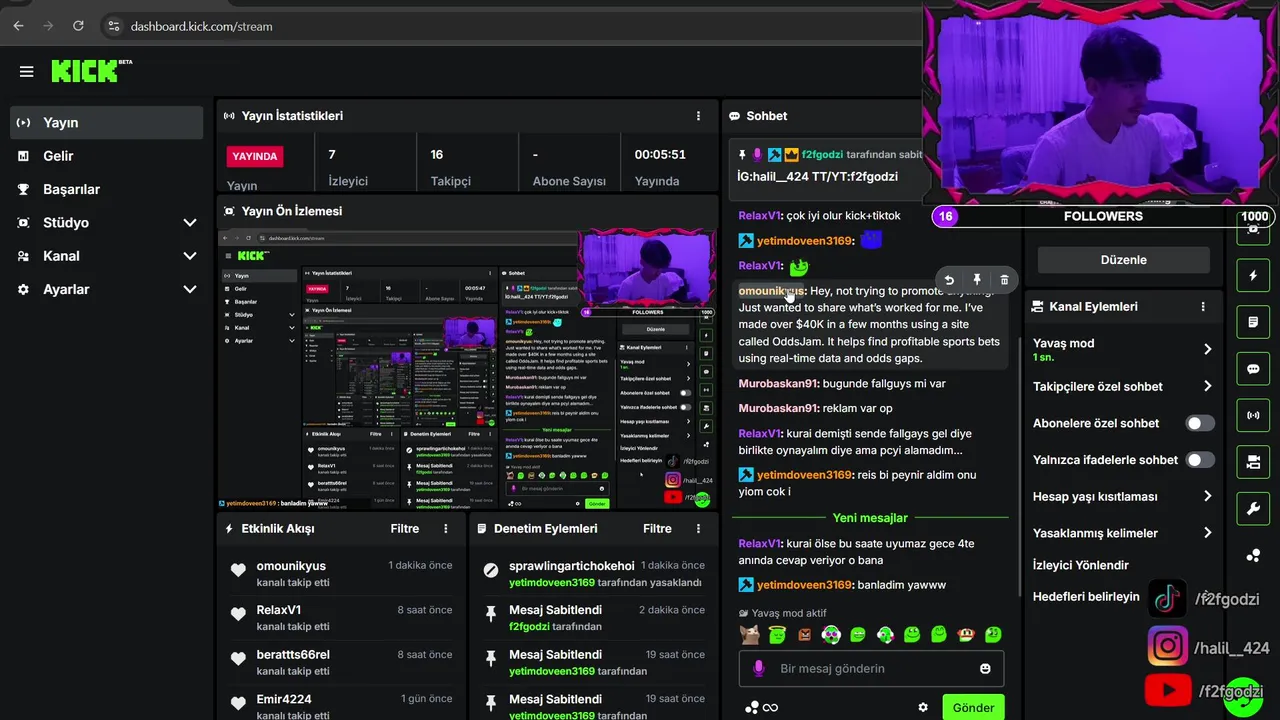Expand the Kanal sidebar section
The width and height of the screenshot is (1280, 720).
tap(190, 256)
